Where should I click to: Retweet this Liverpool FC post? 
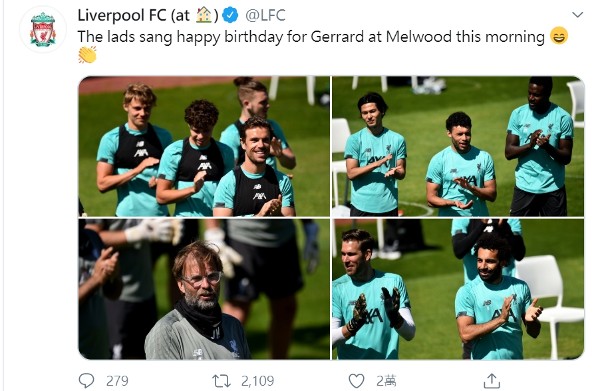(x=222, y=381)
